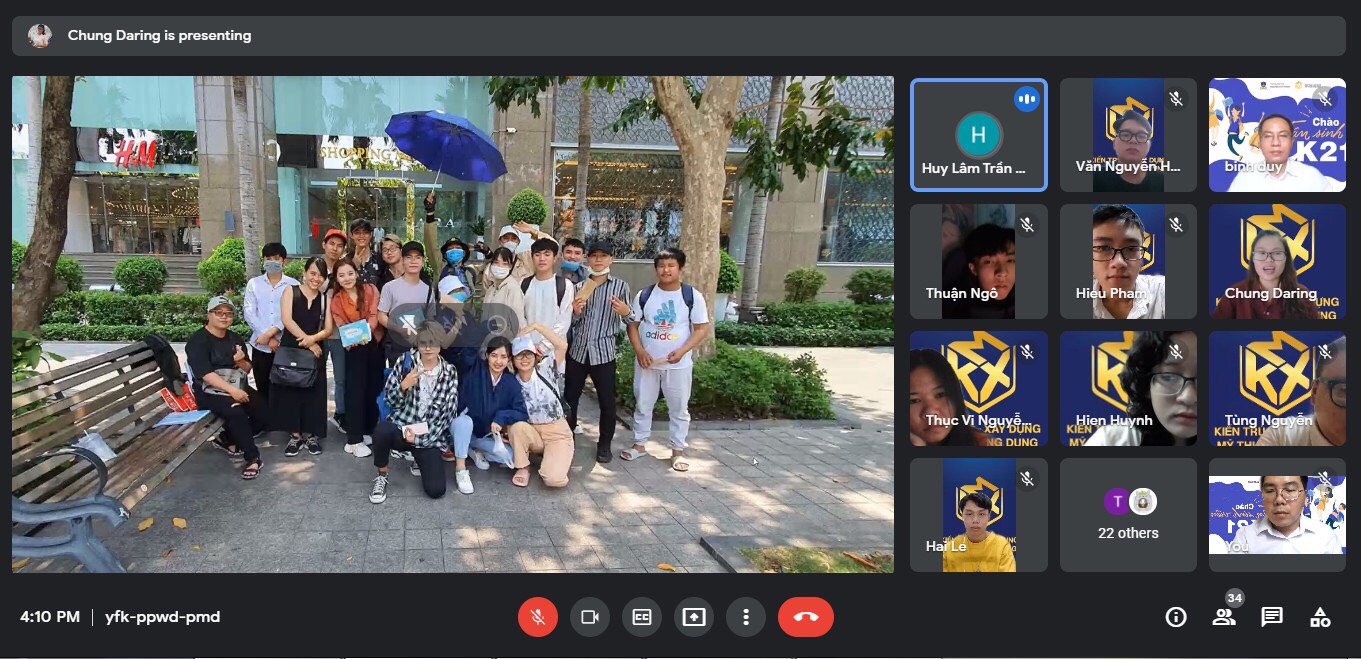The width and height of the screenshot is (1361, 659).
Task: Show the participants list with 34 people
Action: (x=1224, y=617)
